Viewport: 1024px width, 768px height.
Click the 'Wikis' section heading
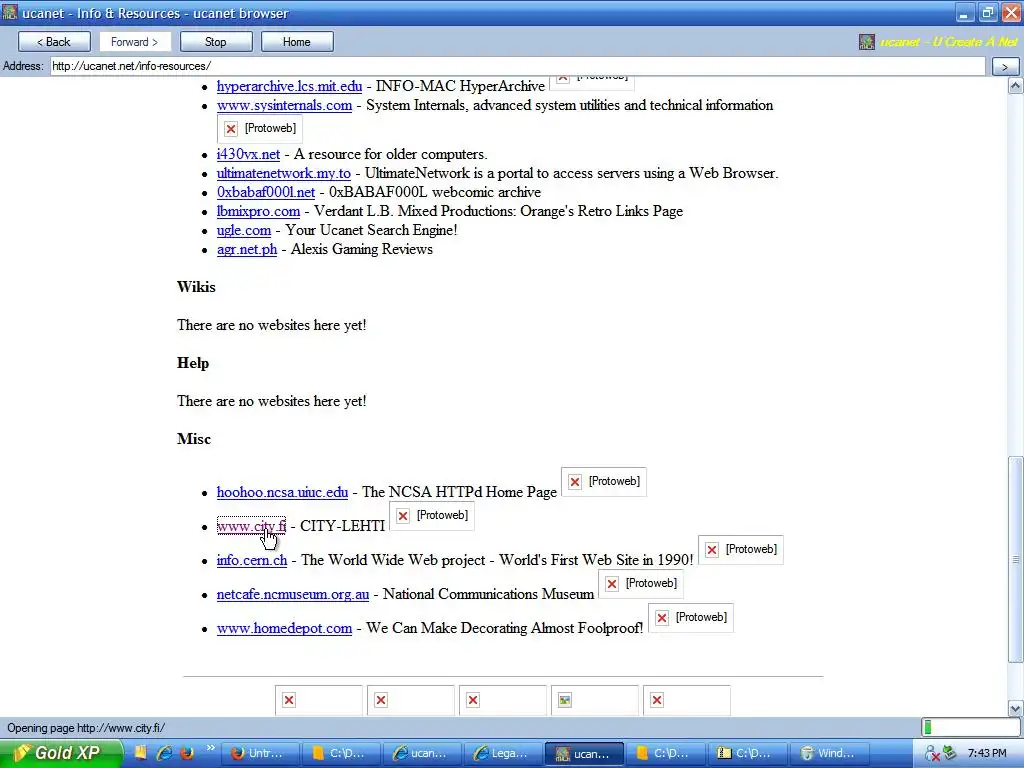click(x=196, y=287)
